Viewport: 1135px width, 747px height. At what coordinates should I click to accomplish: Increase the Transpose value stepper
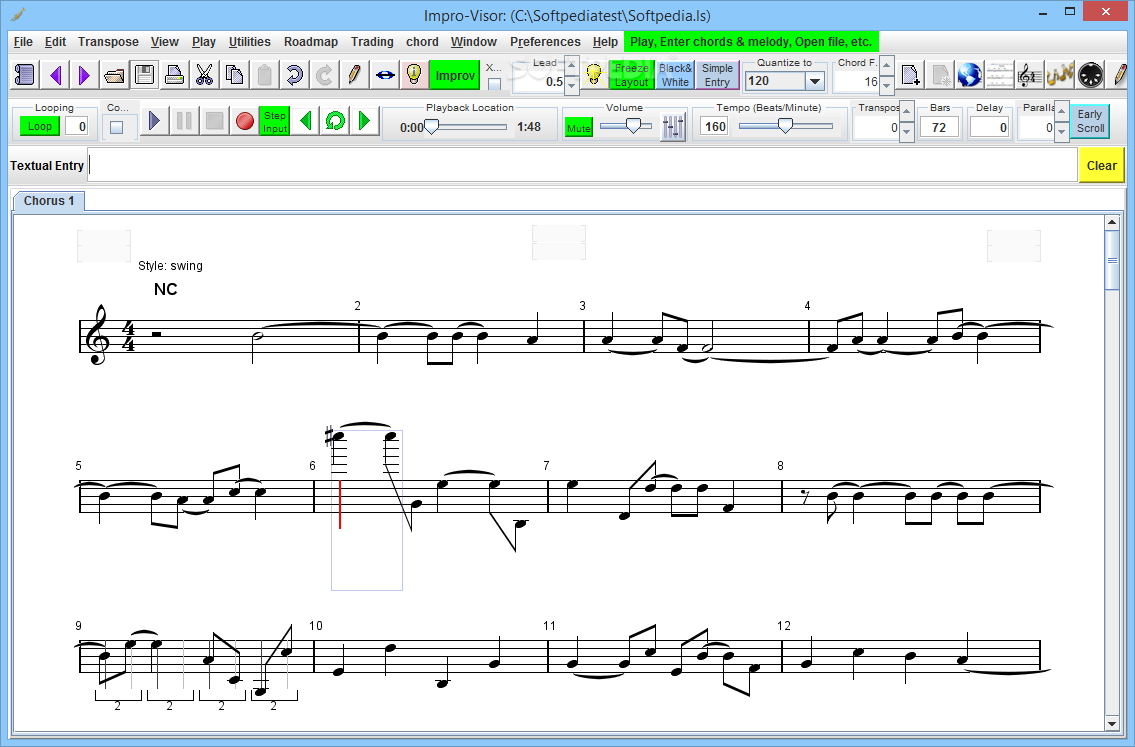click(x=907, y=112)
